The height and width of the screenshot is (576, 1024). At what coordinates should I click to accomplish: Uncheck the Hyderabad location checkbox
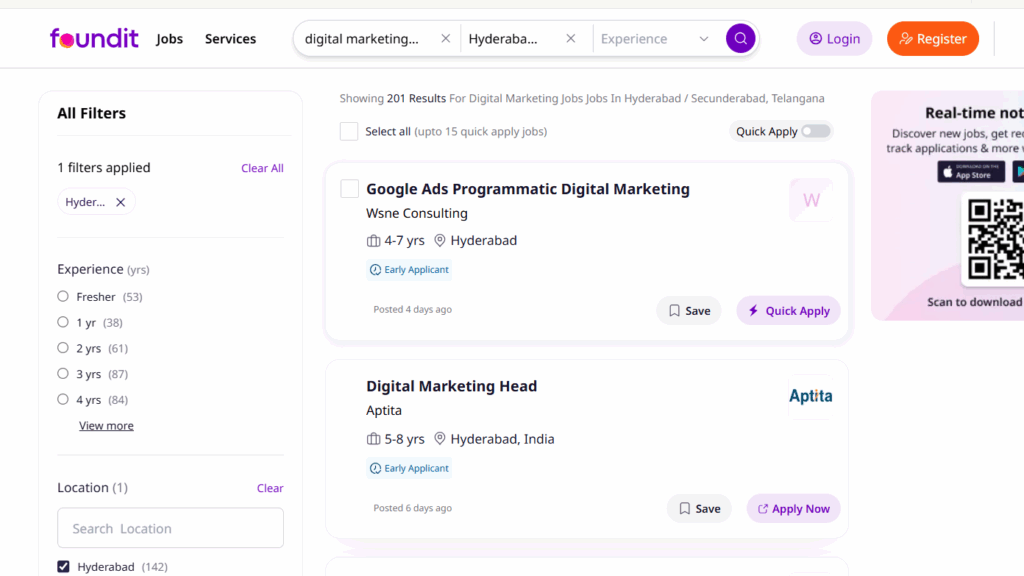63,566
